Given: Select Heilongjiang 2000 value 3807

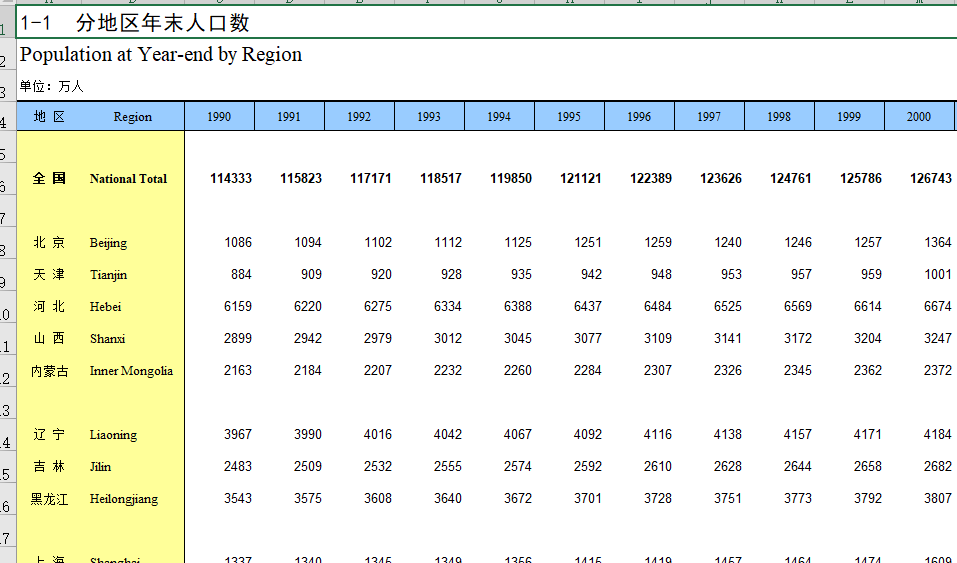Looking at the screenshot, I should (x=937, y=498).
